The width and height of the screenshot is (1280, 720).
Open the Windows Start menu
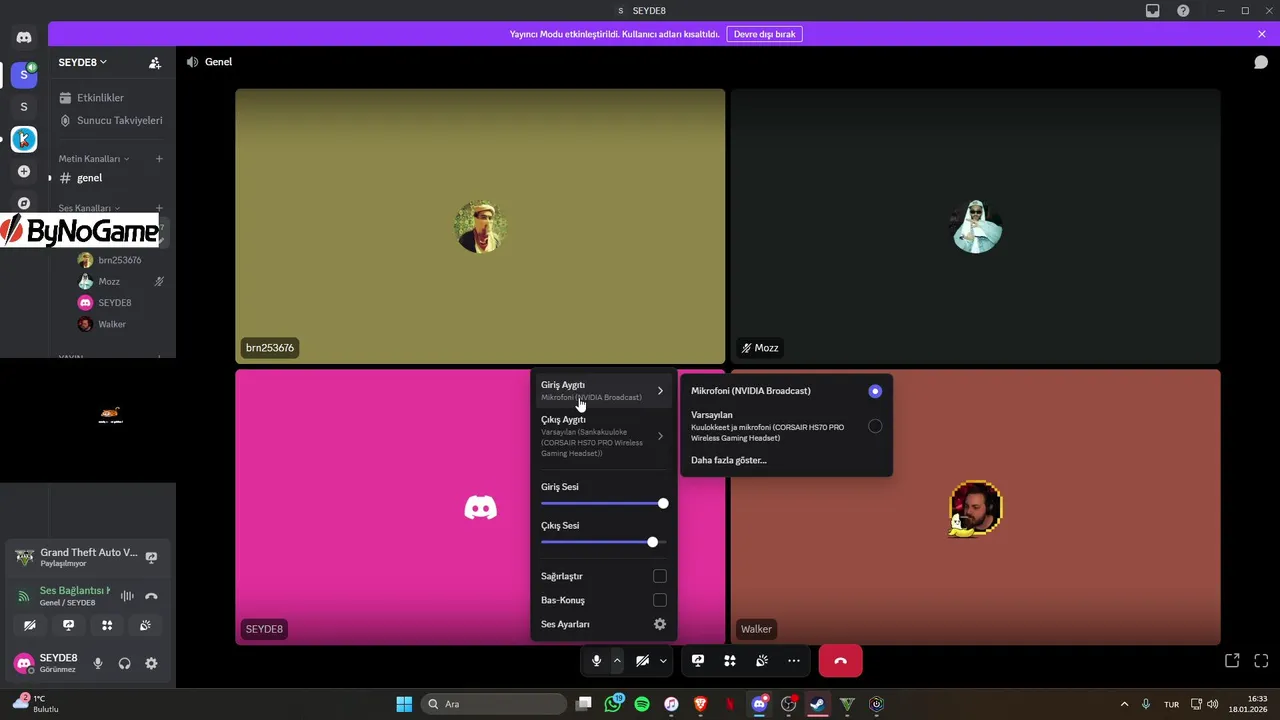tap(404, 704)
